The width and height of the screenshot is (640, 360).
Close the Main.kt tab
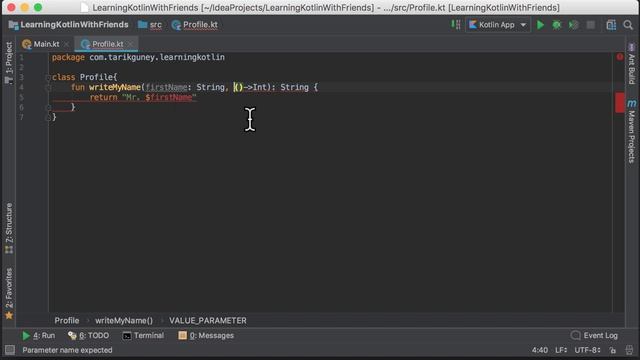point(67,44)
